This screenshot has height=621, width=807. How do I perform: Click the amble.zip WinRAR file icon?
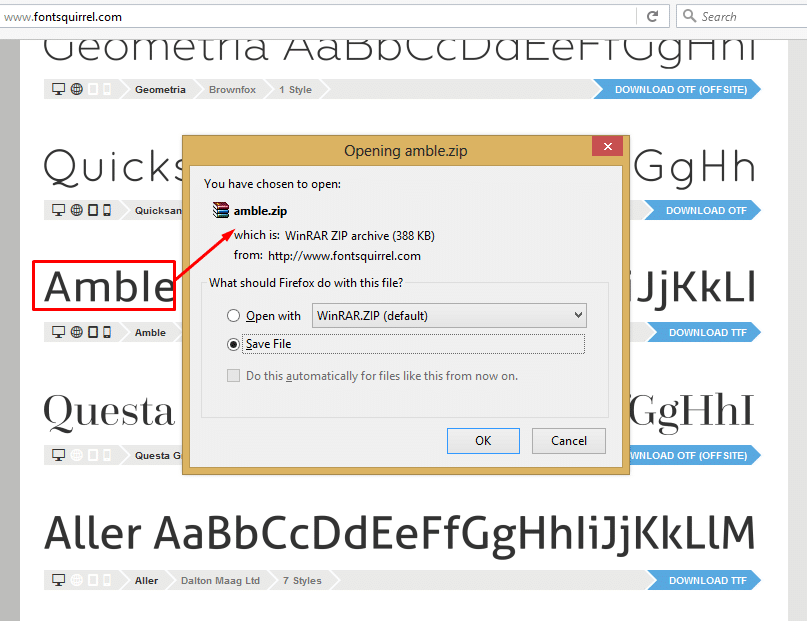(x=220, y=210)
